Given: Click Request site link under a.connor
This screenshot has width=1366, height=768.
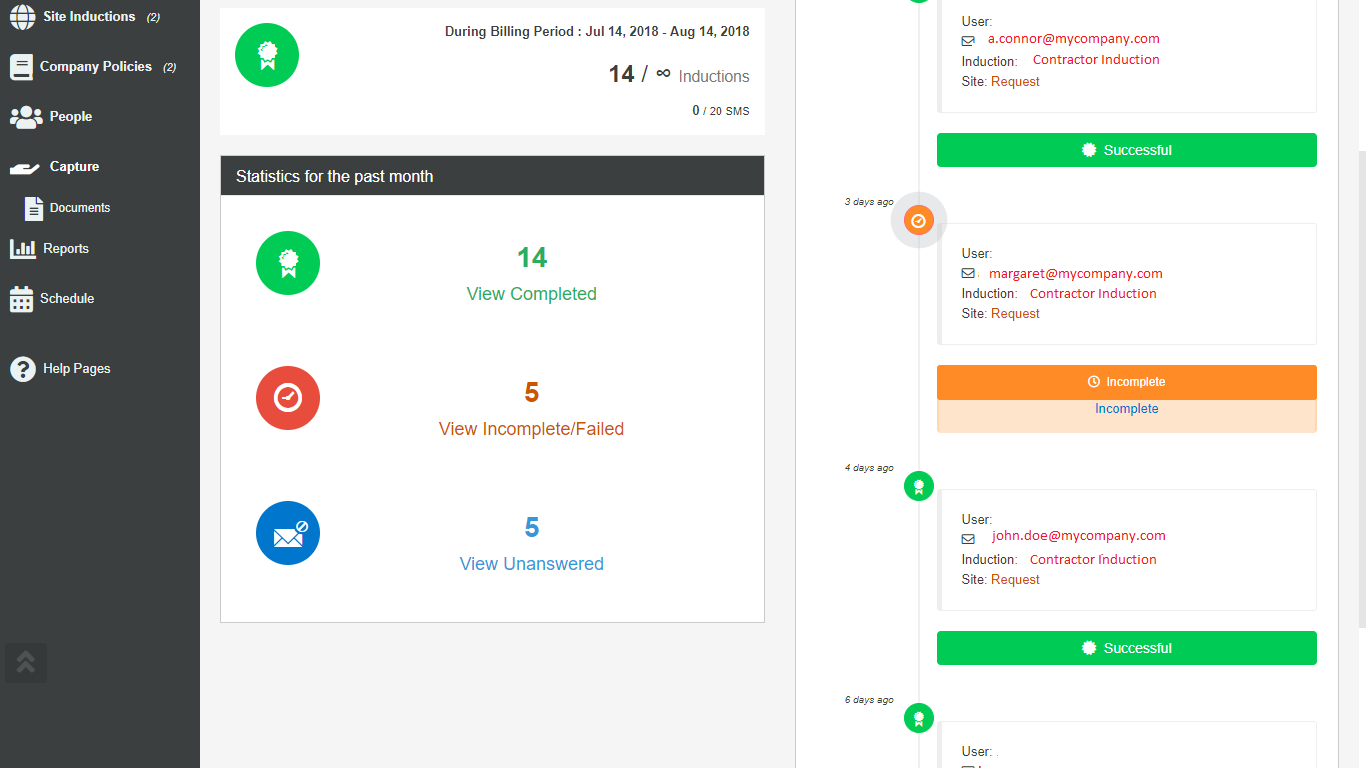Looking at the screenshot, I should [1015, 82].
